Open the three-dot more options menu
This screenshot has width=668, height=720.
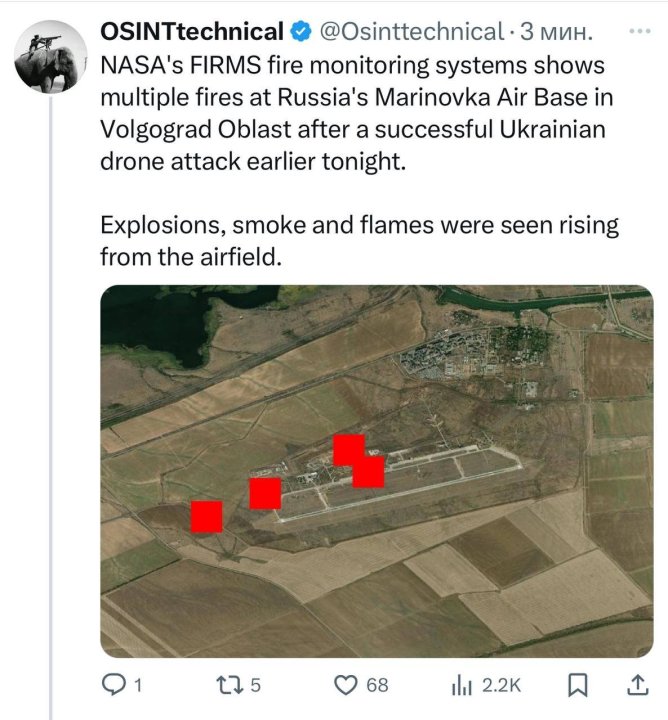coord(637,32)
